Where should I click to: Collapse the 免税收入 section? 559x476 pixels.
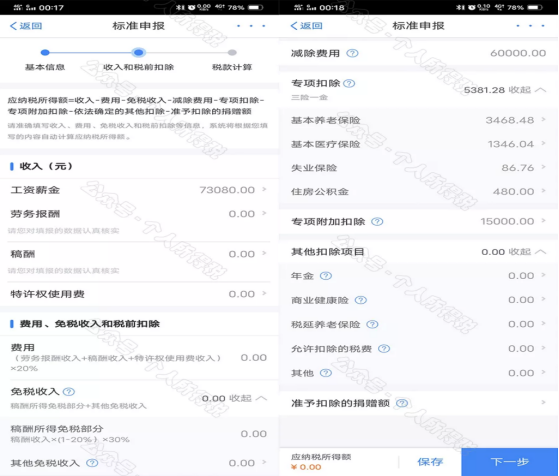tap(248, 398)
